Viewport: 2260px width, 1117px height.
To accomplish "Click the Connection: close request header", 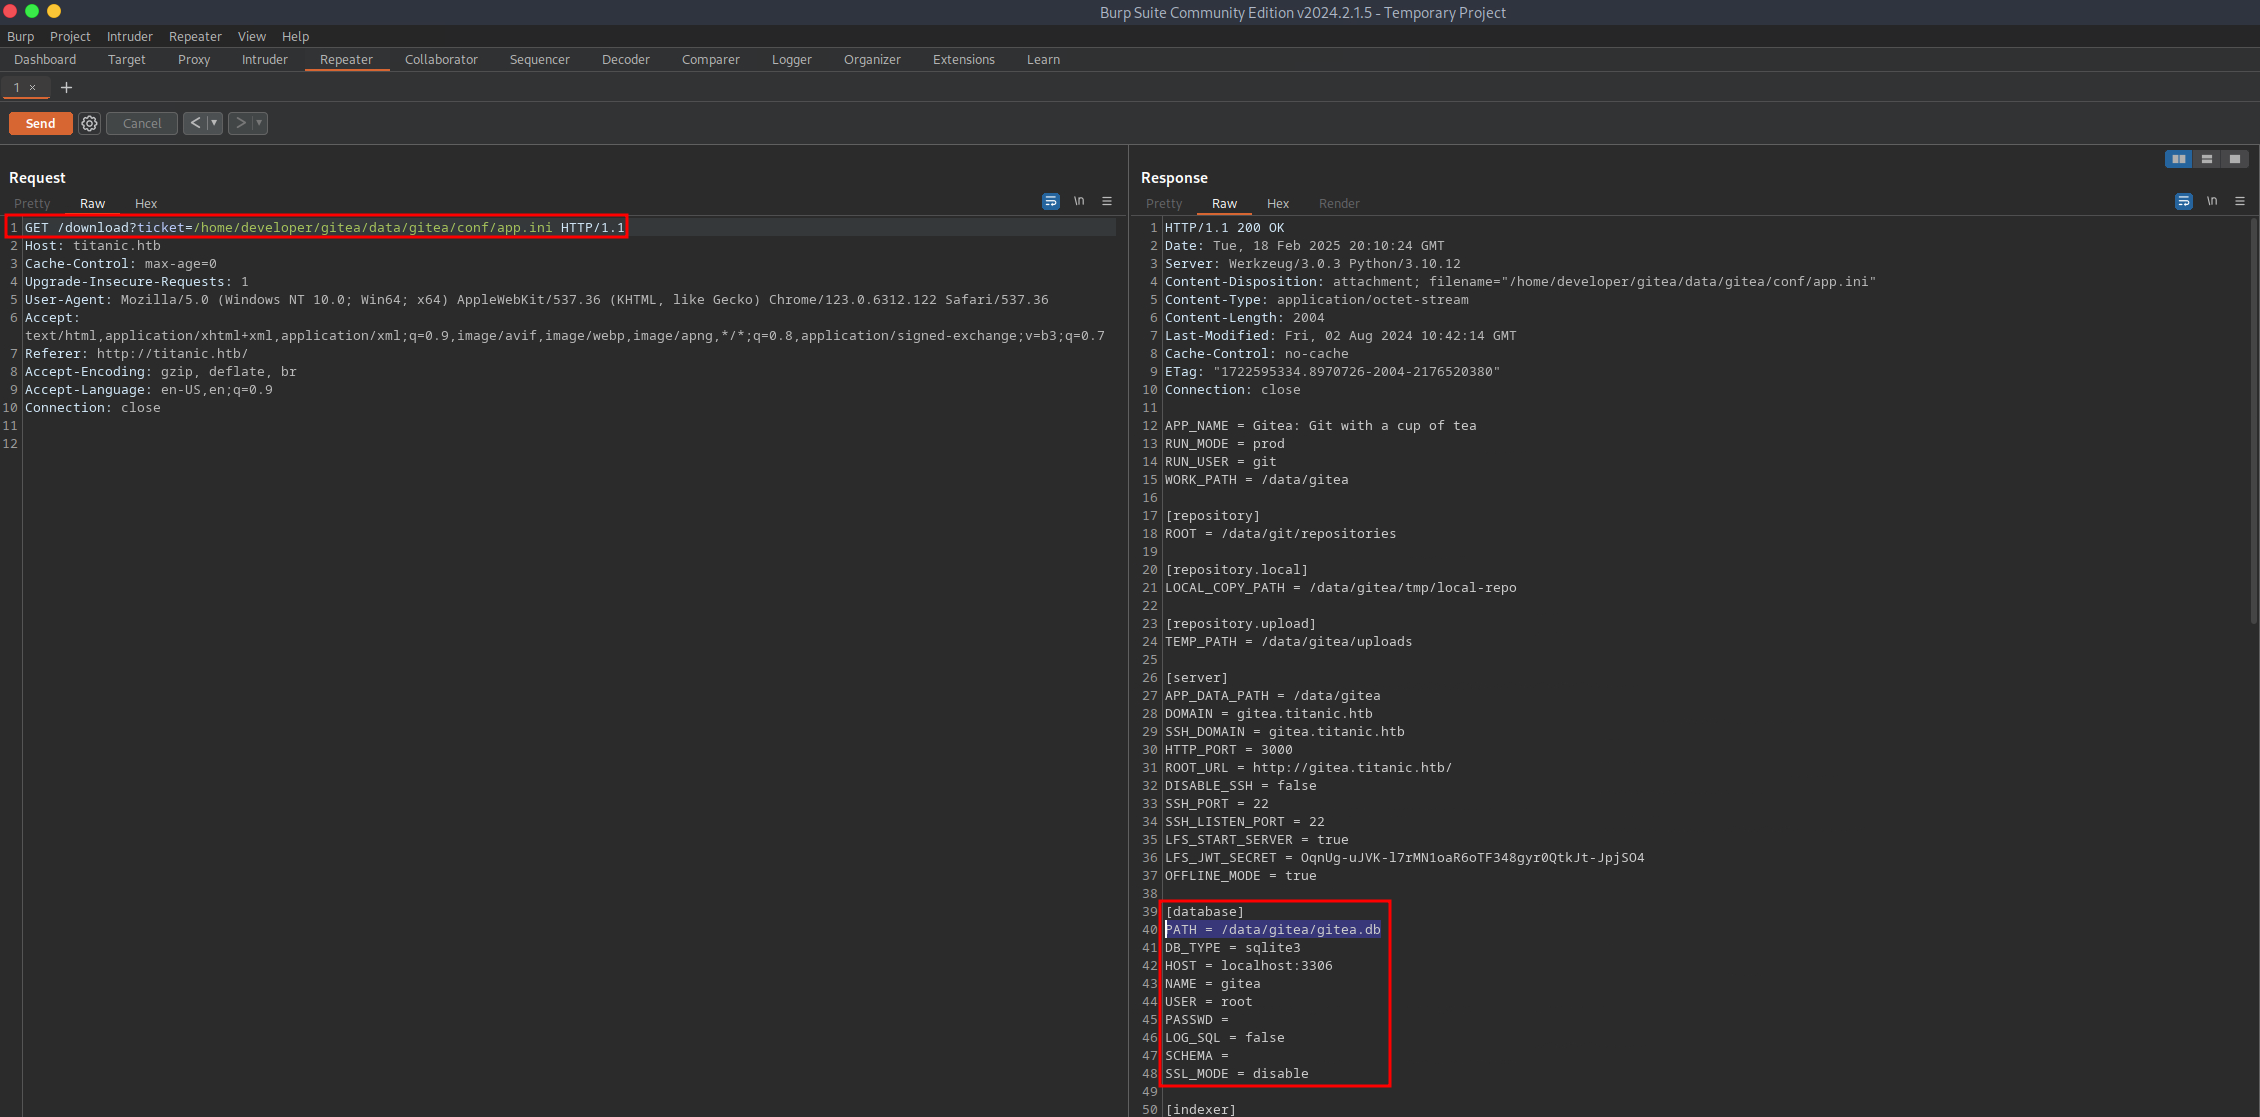I will [x=92, y=408].
